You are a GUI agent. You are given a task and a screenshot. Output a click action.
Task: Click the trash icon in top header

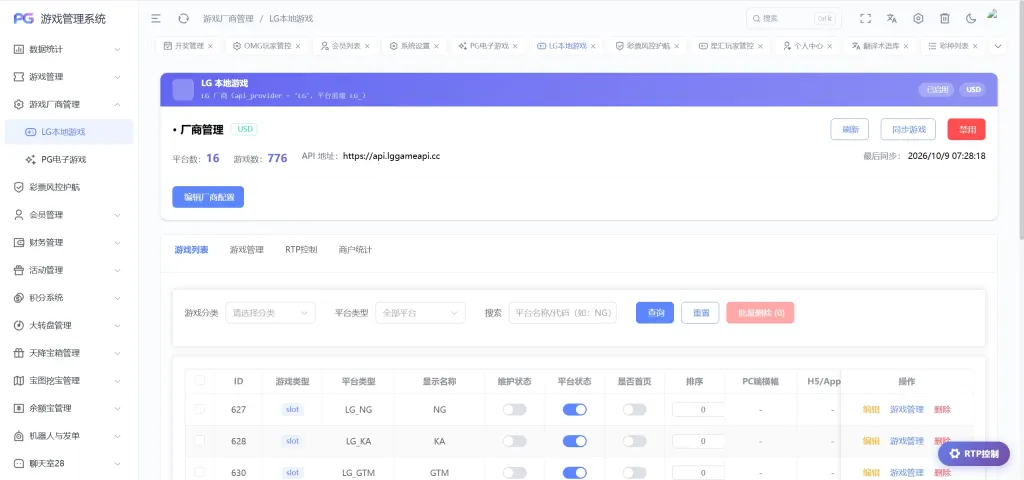(x=944, y=19)
